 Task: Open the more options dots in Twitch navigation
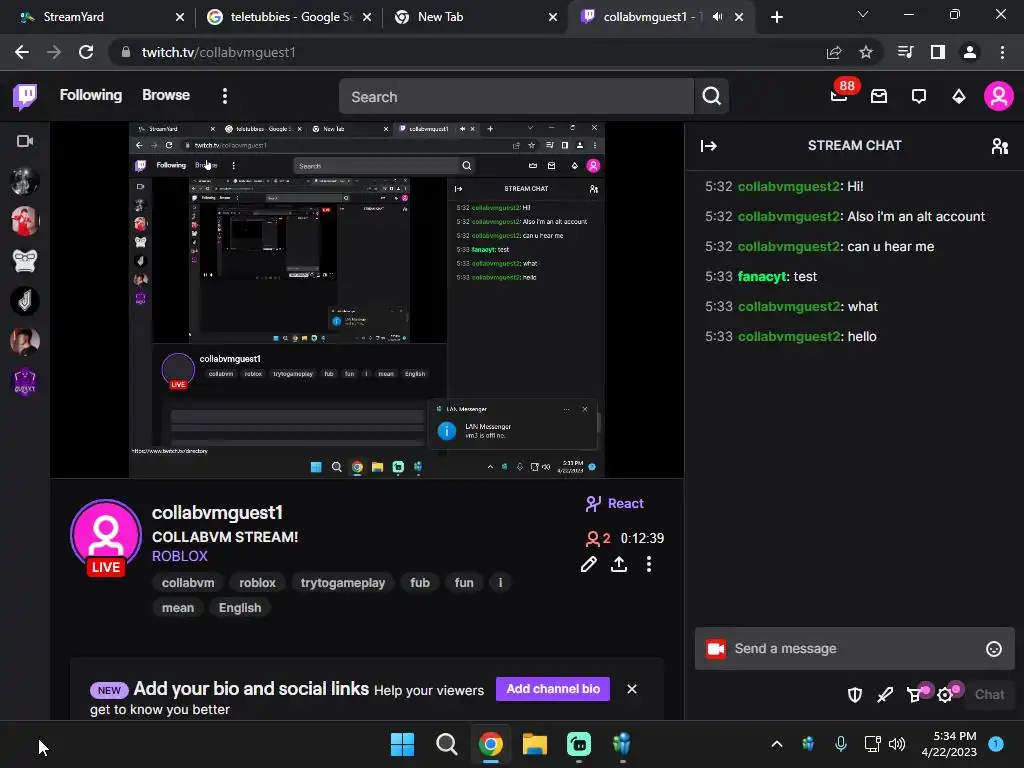(x=225, y=97)
